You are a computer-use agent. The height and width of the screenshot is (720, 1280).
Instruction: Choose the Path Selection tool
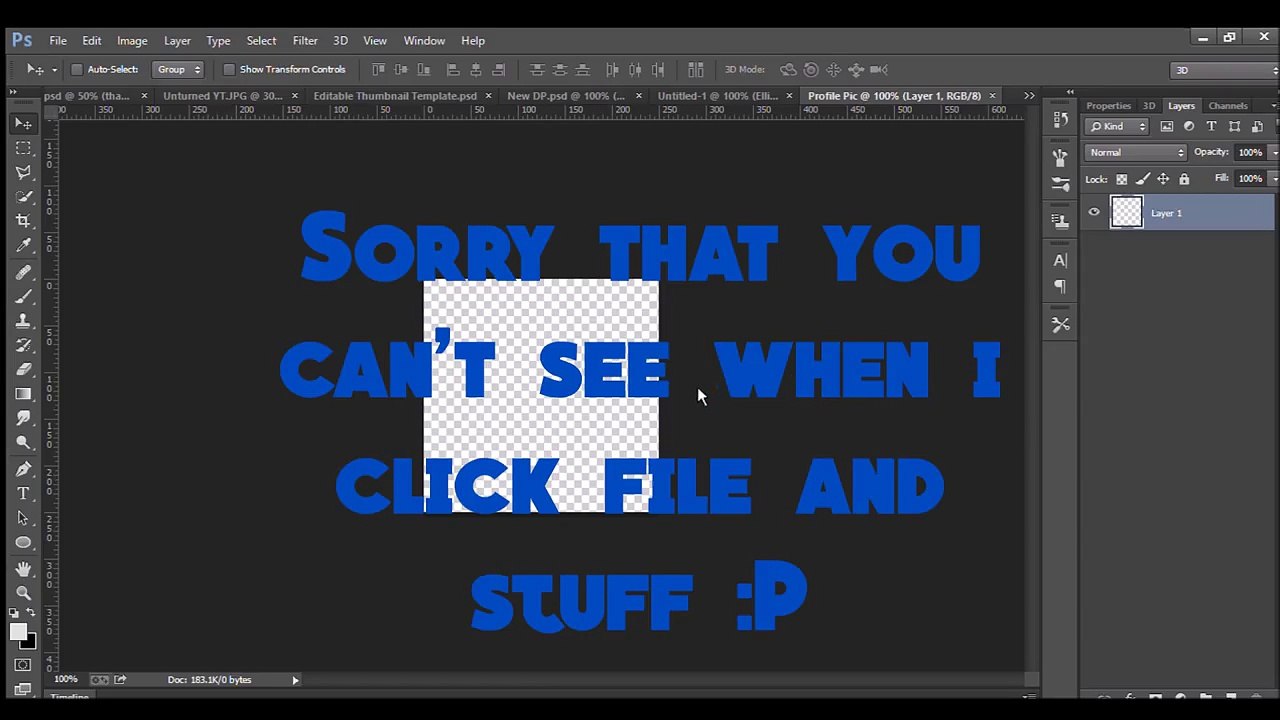(x=23, y=518)
